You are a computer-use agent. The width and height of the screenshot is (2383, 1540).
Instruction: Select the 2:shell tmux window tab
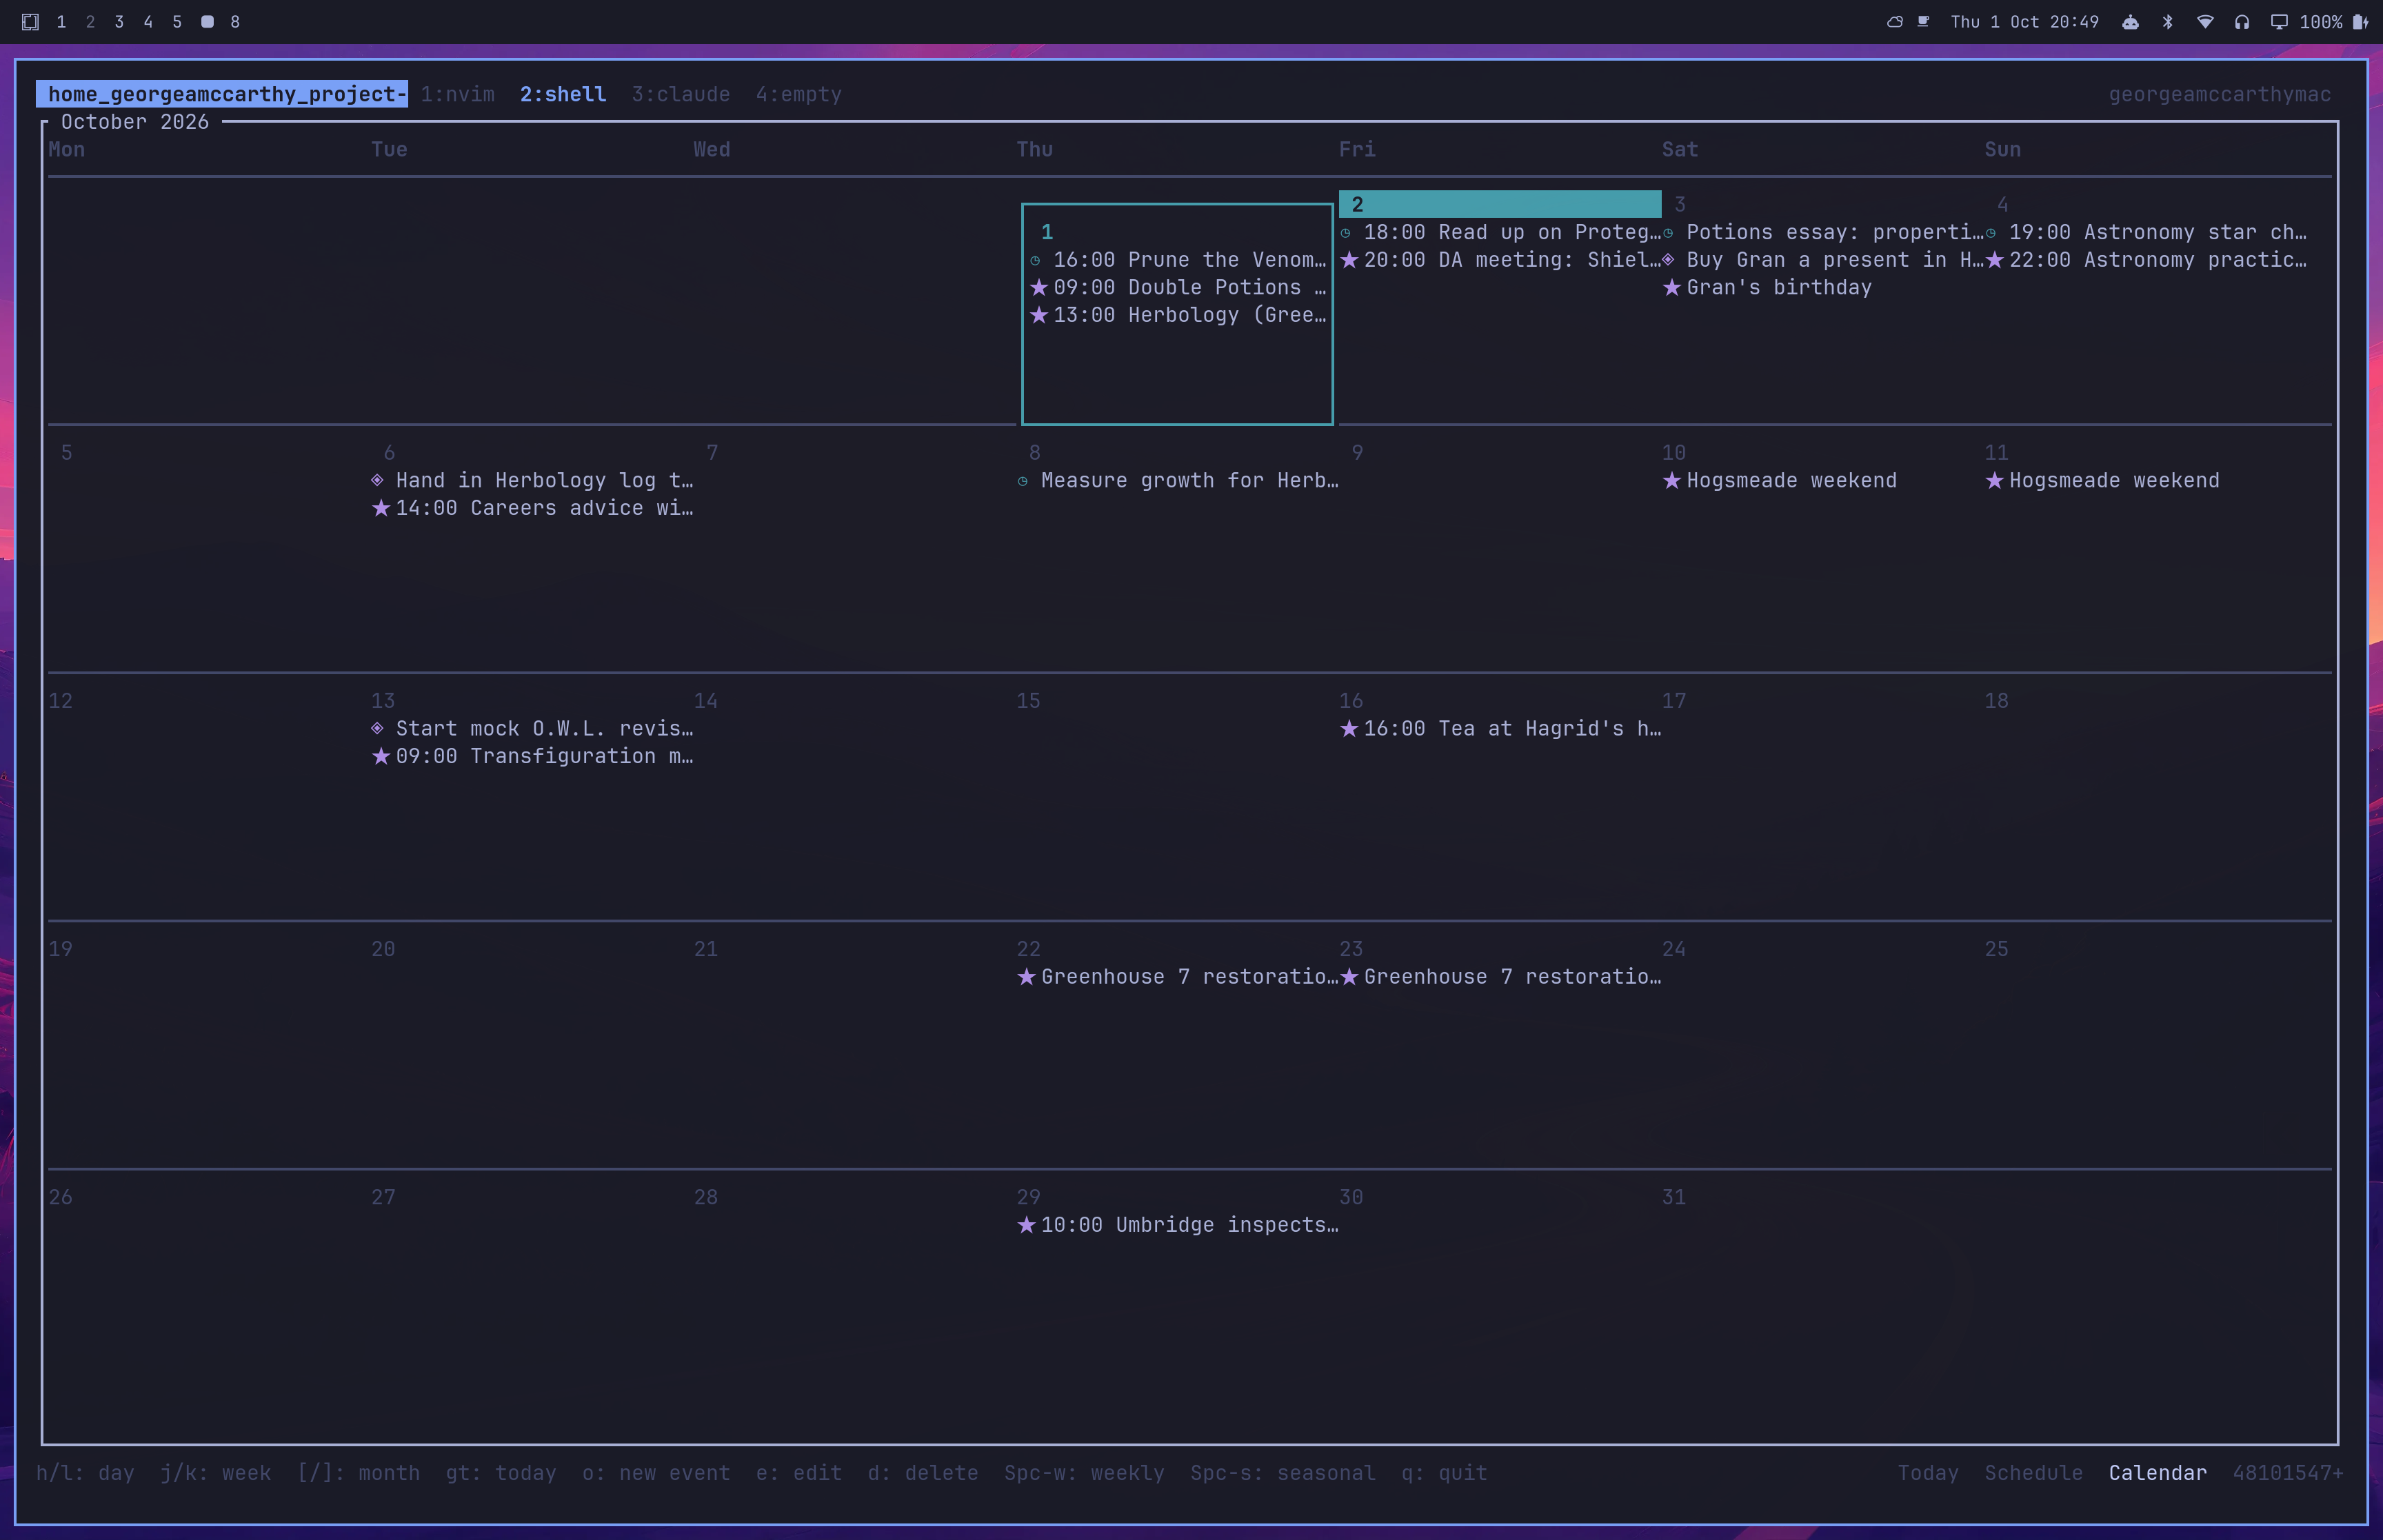pos(563,94)
